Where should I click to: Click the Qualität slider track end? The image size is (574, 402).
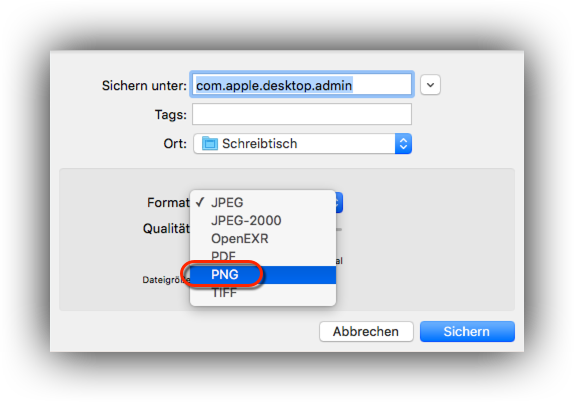339,230
